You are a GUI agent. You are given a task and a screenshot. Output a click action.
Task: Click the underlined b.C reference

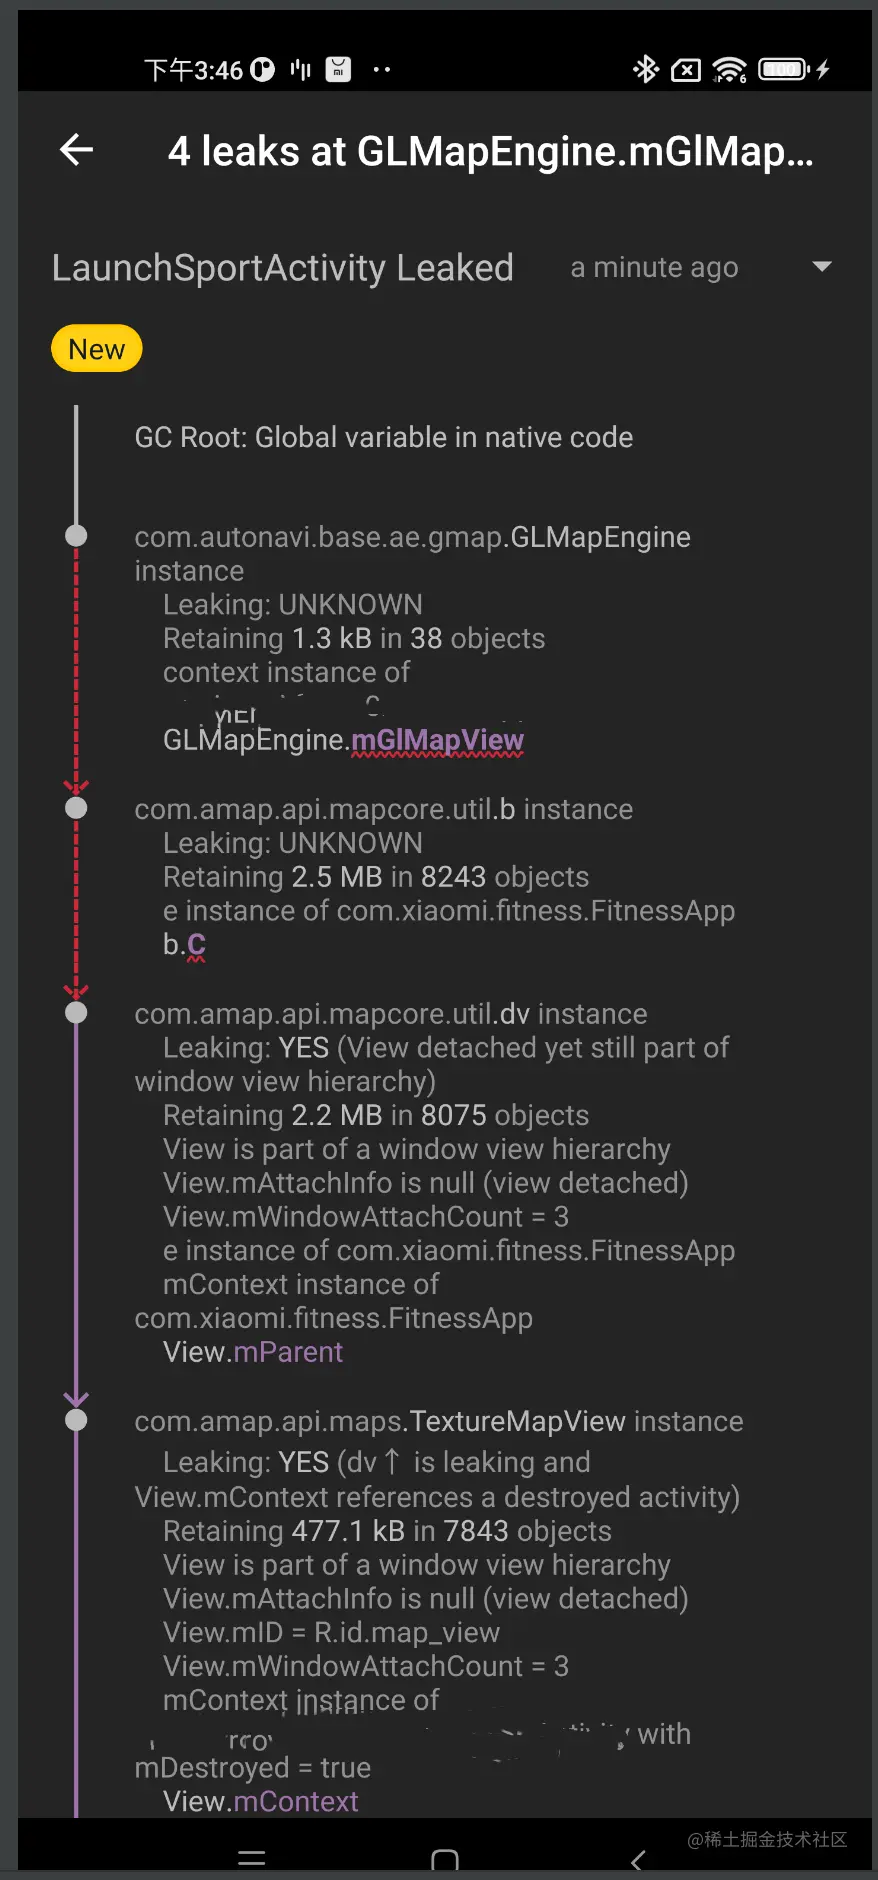click(196, 945)
